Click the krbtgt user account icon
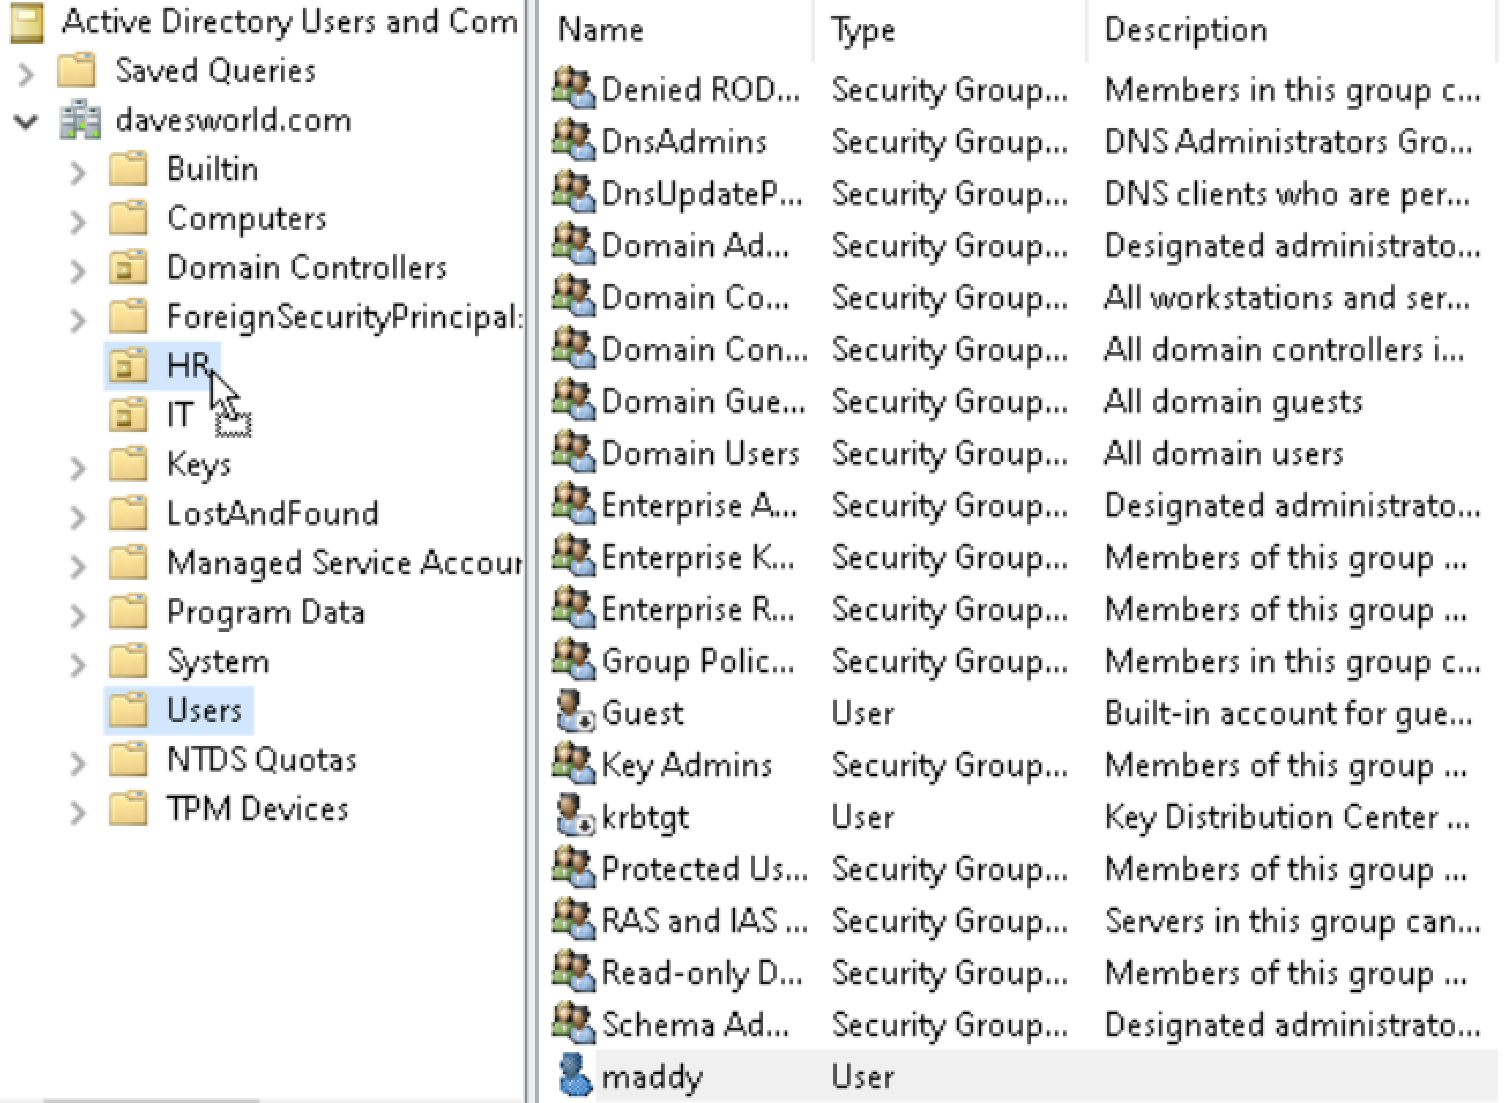 (x=574, y=816)
